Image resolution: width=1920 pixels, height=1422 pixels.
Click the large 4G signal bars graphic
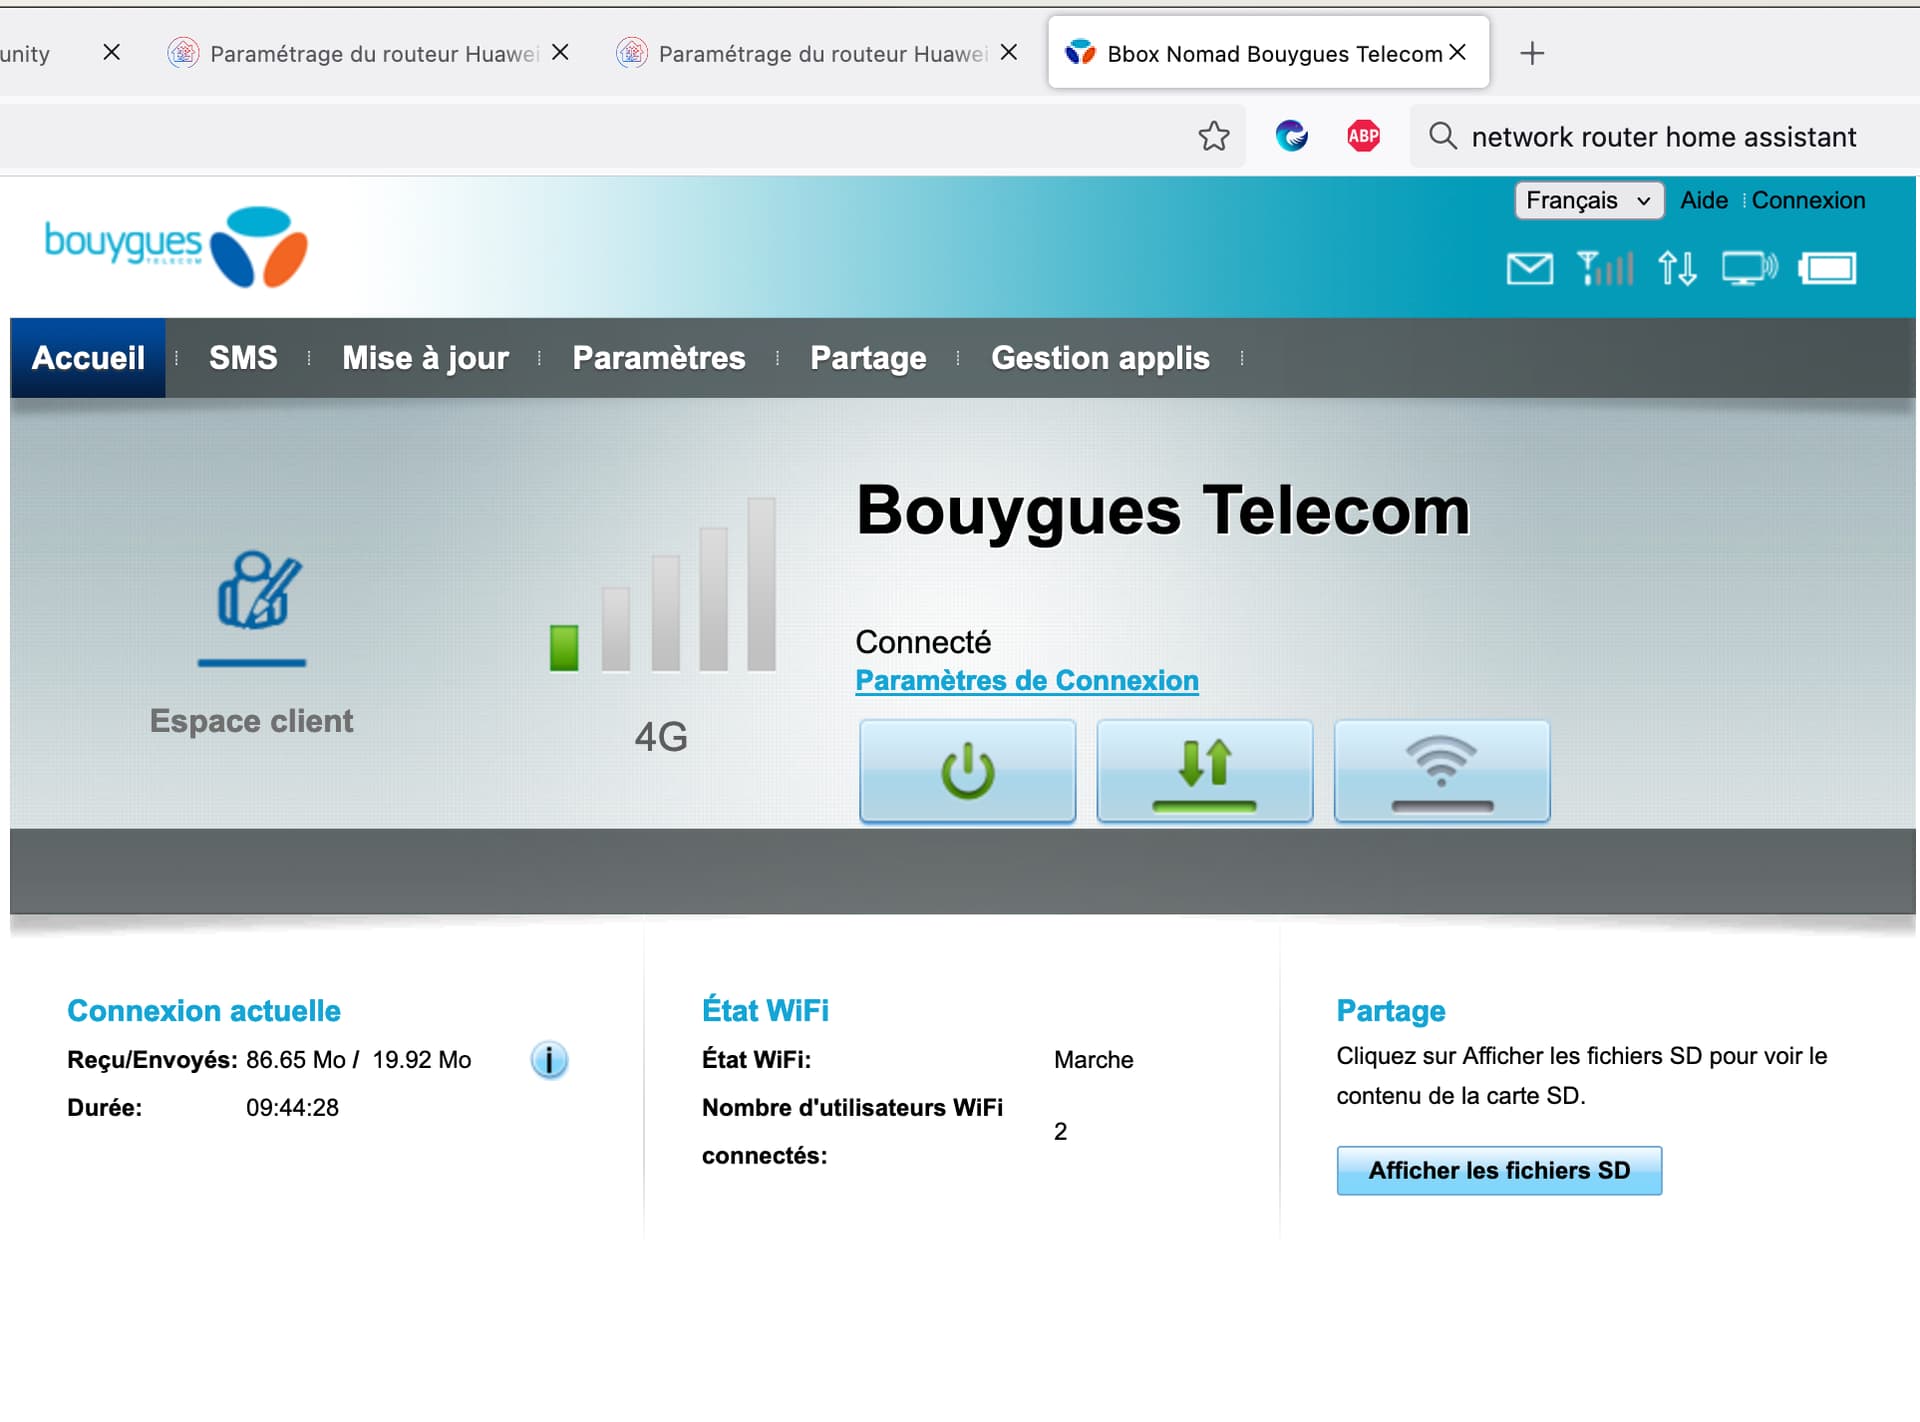663,585
